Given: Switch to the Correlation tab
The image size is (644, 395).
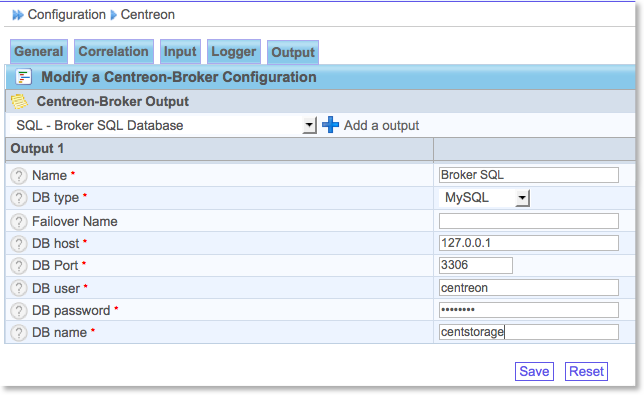Looking at the screenshot, I should [114, 52].
